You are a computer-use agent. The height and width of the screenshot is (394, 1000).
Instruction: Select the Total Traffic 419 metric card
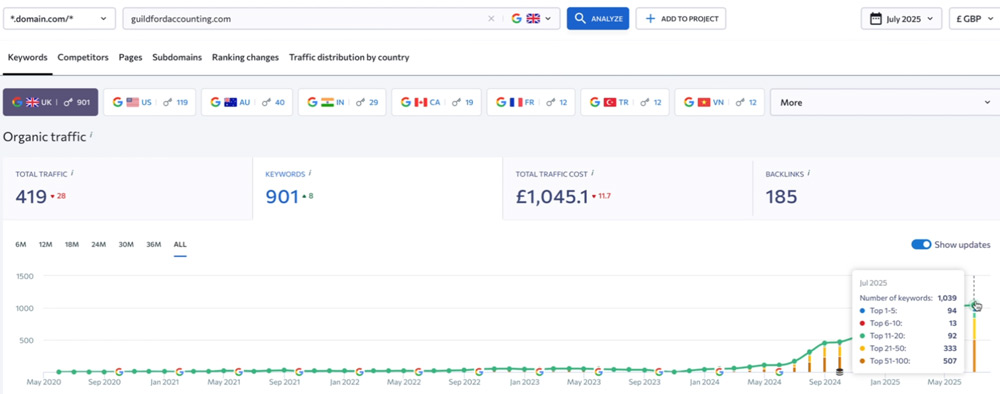pos(128,189)
